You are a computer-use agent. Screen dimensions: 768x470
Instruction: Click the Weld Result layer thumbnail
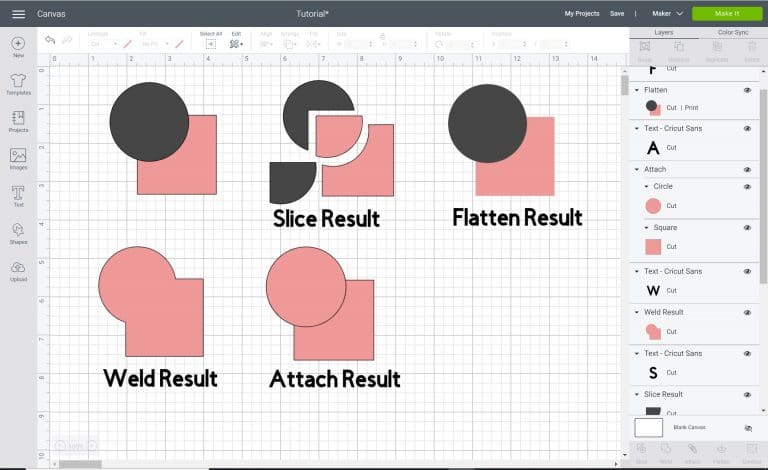tap(653, 331)
